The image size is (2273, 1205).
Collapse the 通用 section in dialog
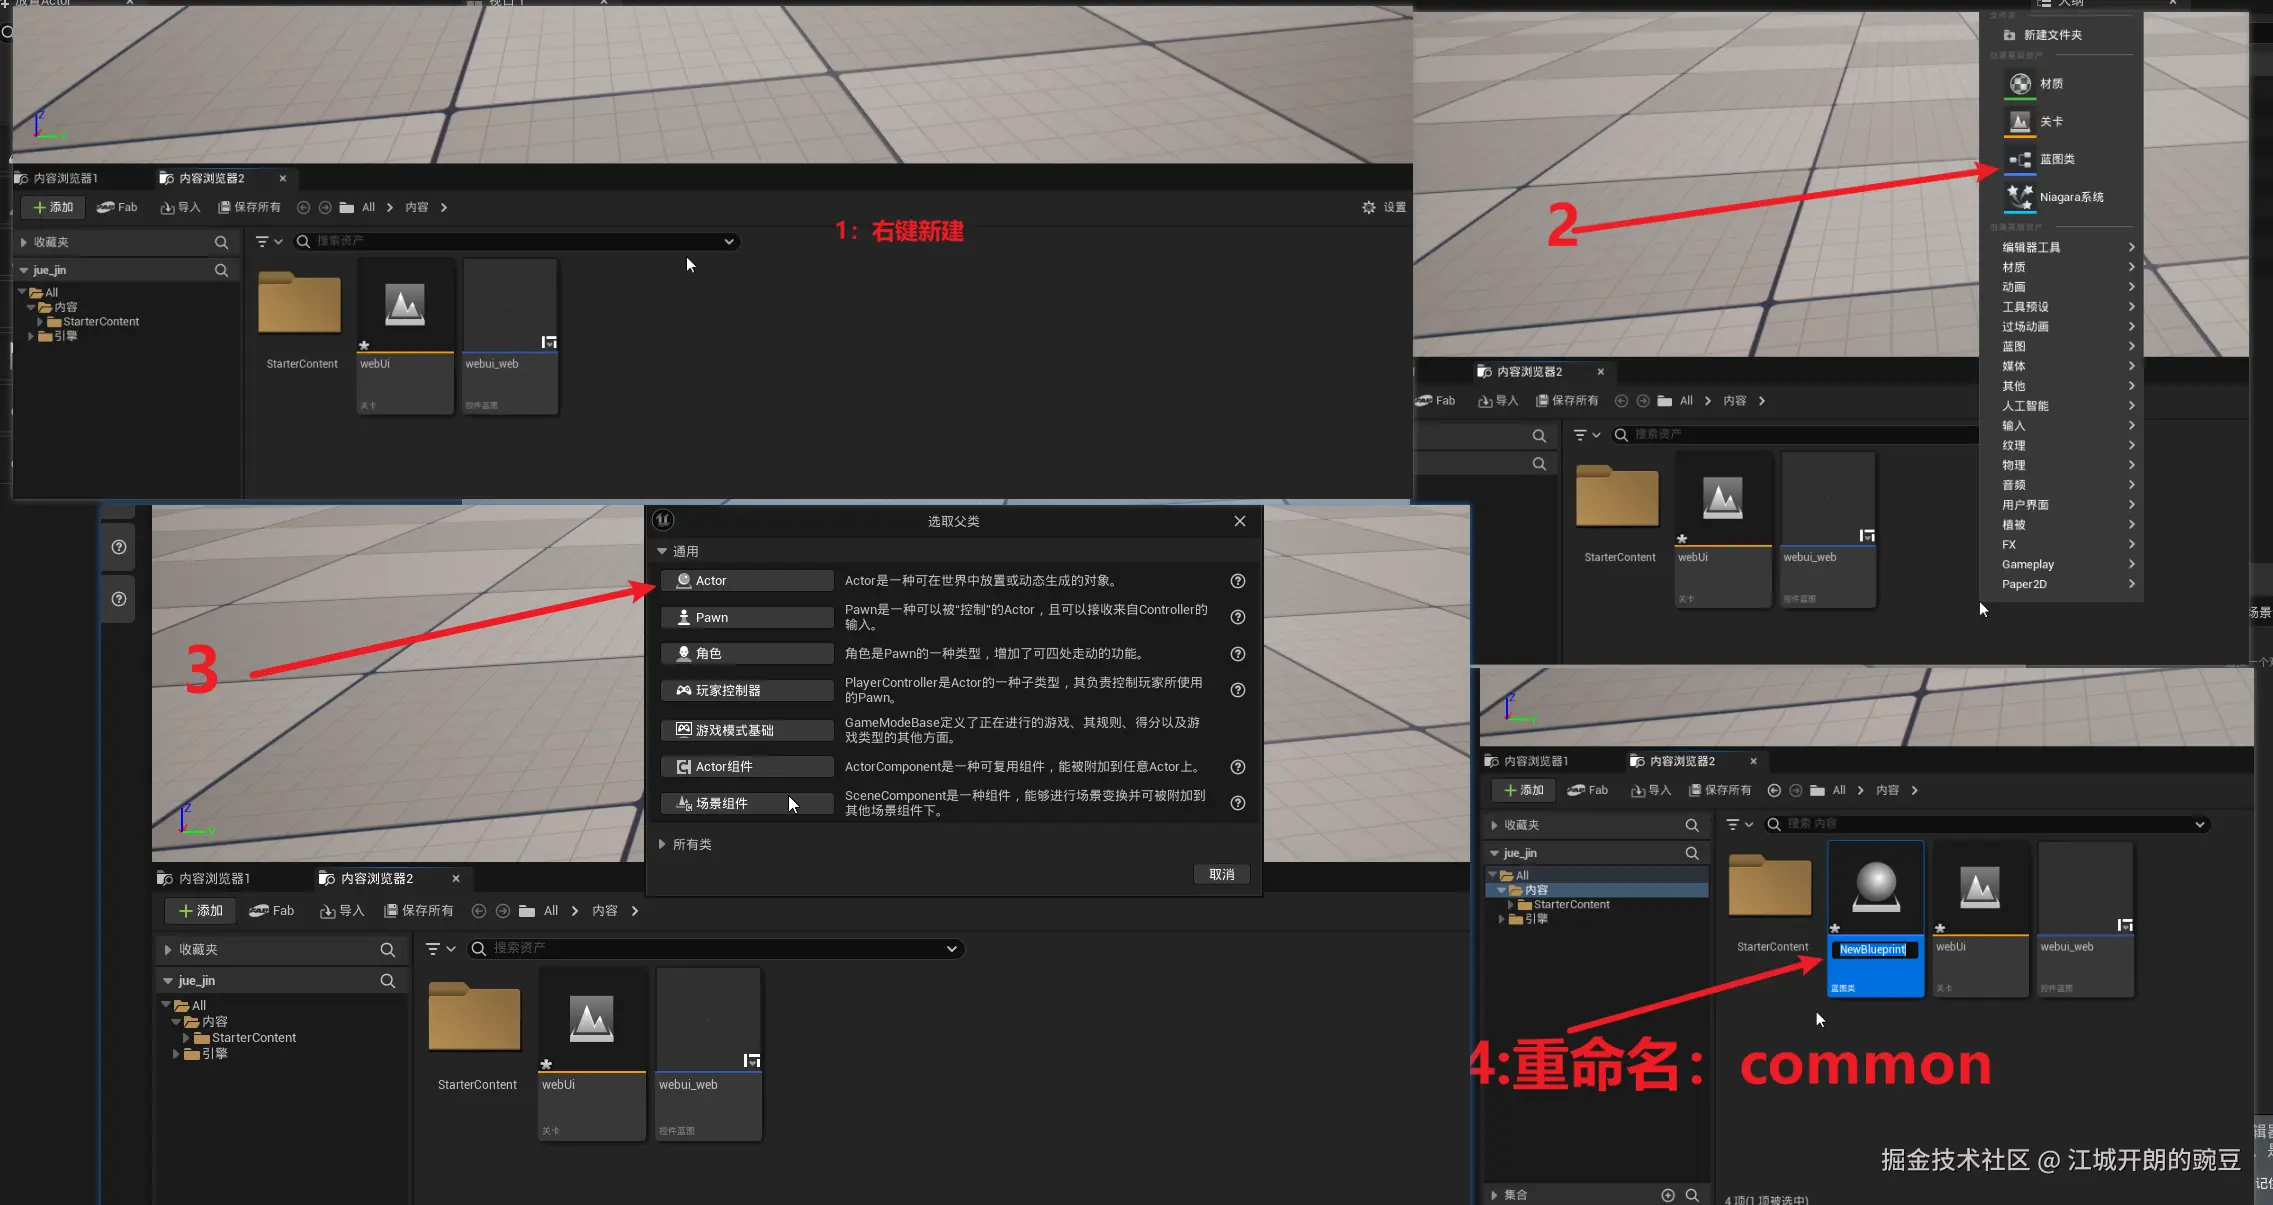[662, 552]
